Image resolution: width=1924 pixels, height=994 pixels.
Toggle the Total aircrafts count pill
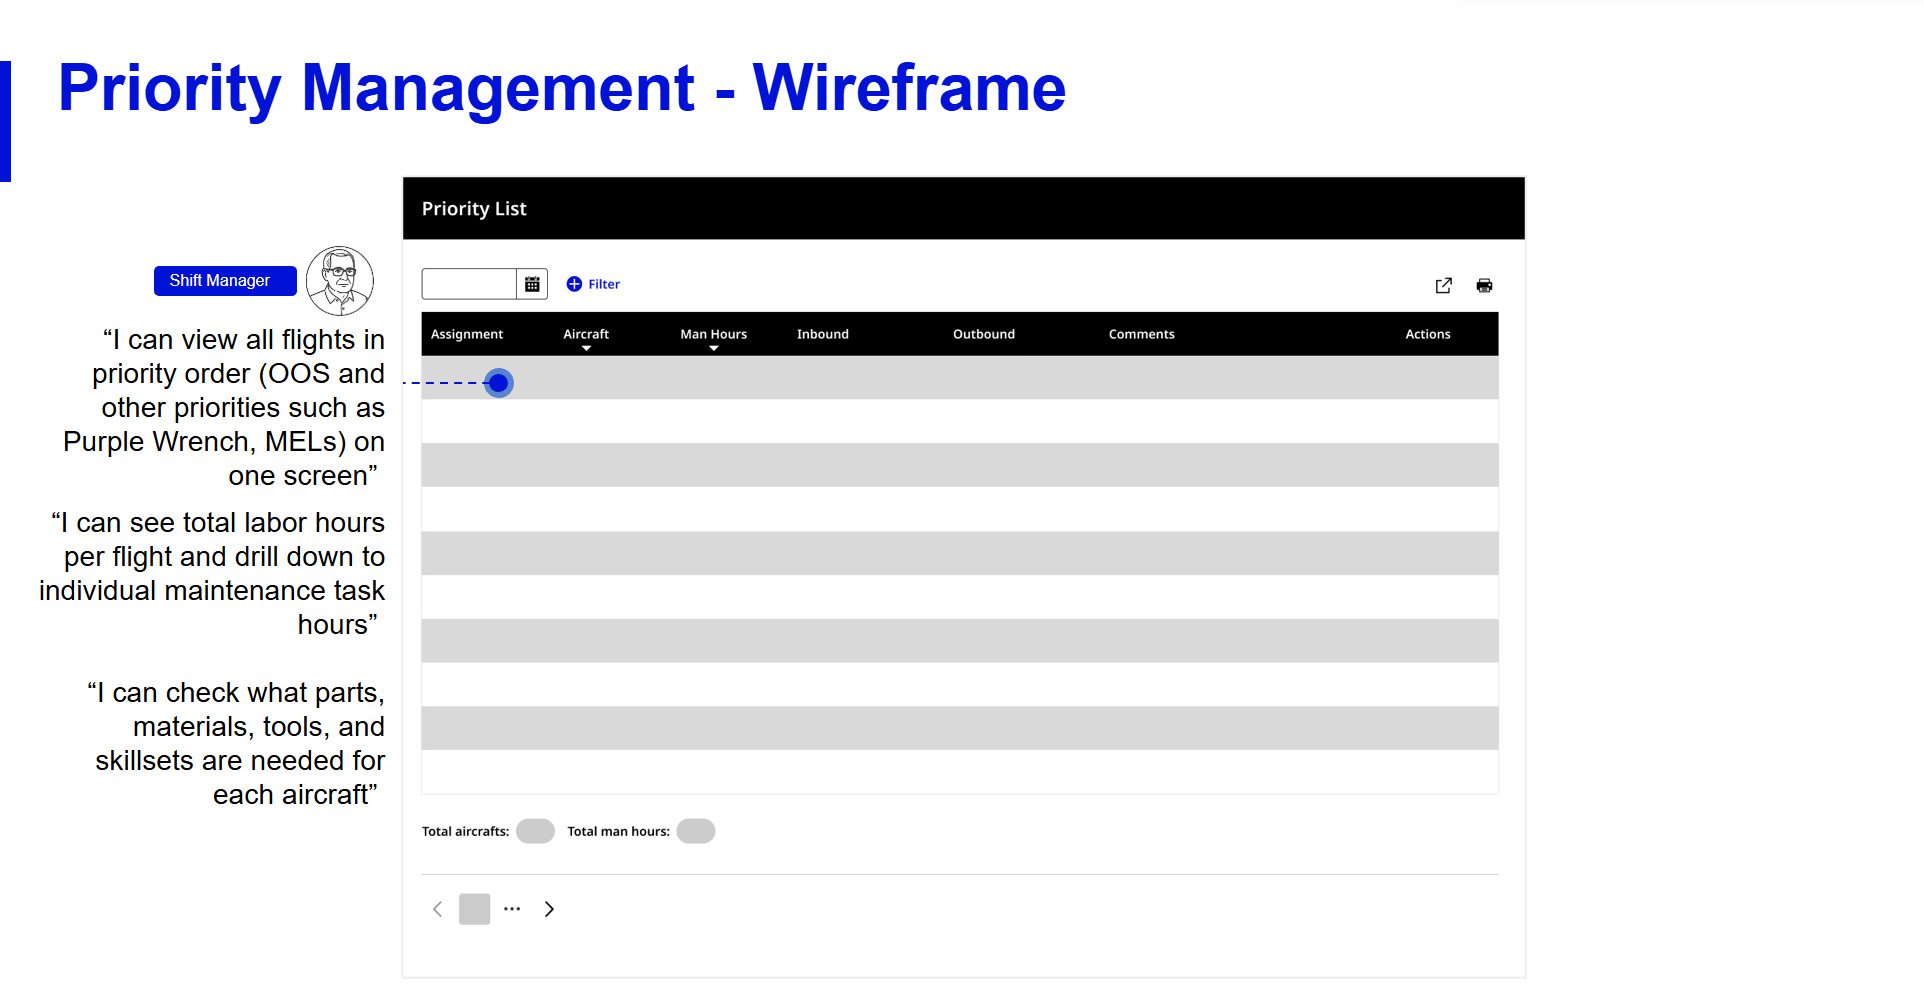click(x=535, y=830)
